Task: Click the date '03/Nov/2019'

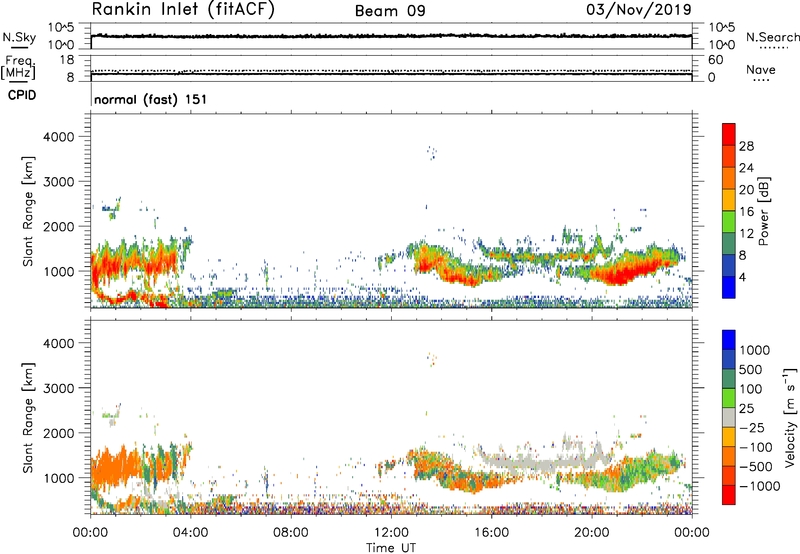Action: 639,10
